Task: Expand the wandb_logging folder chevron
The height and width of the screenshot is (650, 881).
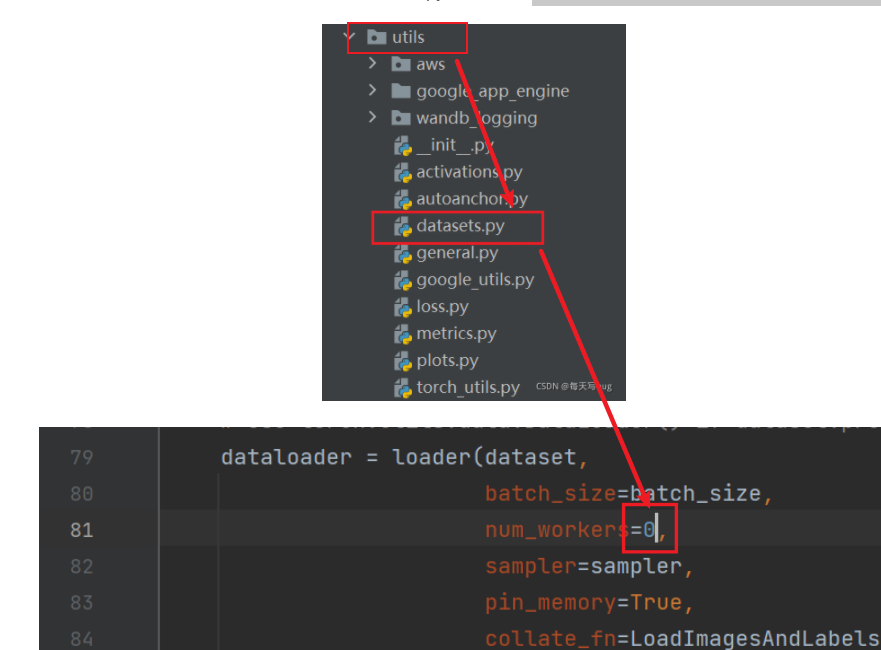Action: 373,117
